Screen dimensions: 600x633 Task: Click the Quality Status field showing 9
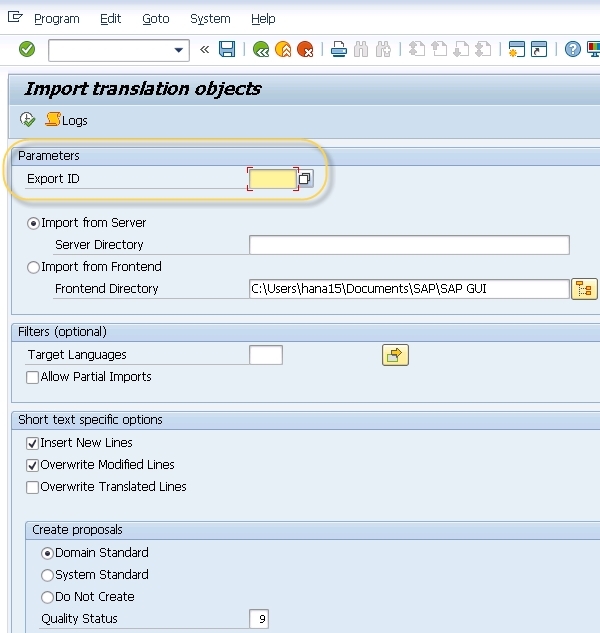(x=259, y=619)
